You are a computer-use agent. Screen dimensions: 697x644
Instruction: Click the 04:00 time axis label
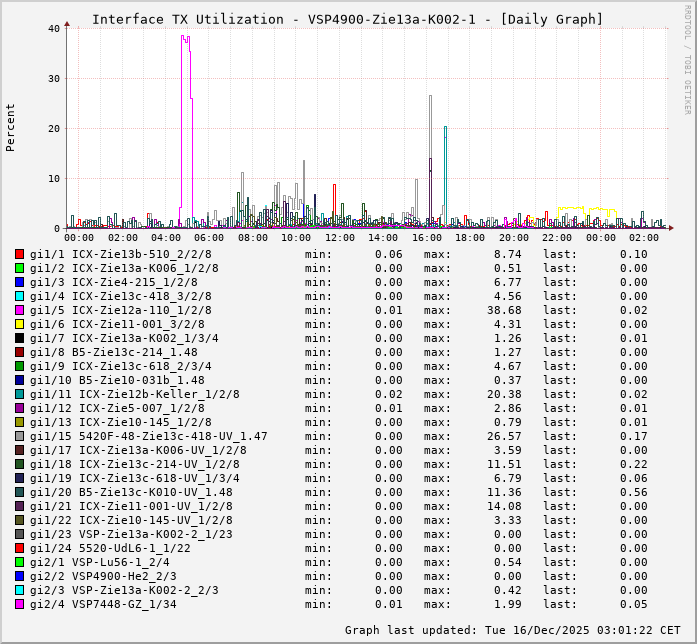point(166,238)
